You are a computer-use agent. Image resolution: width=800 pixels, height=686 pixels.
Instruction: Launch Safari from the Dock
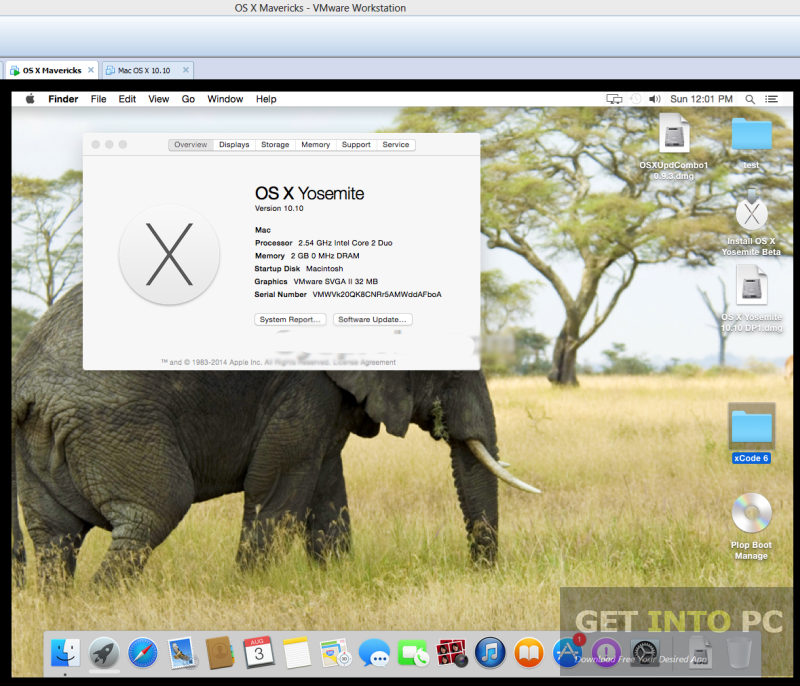(x=143, y=653)
